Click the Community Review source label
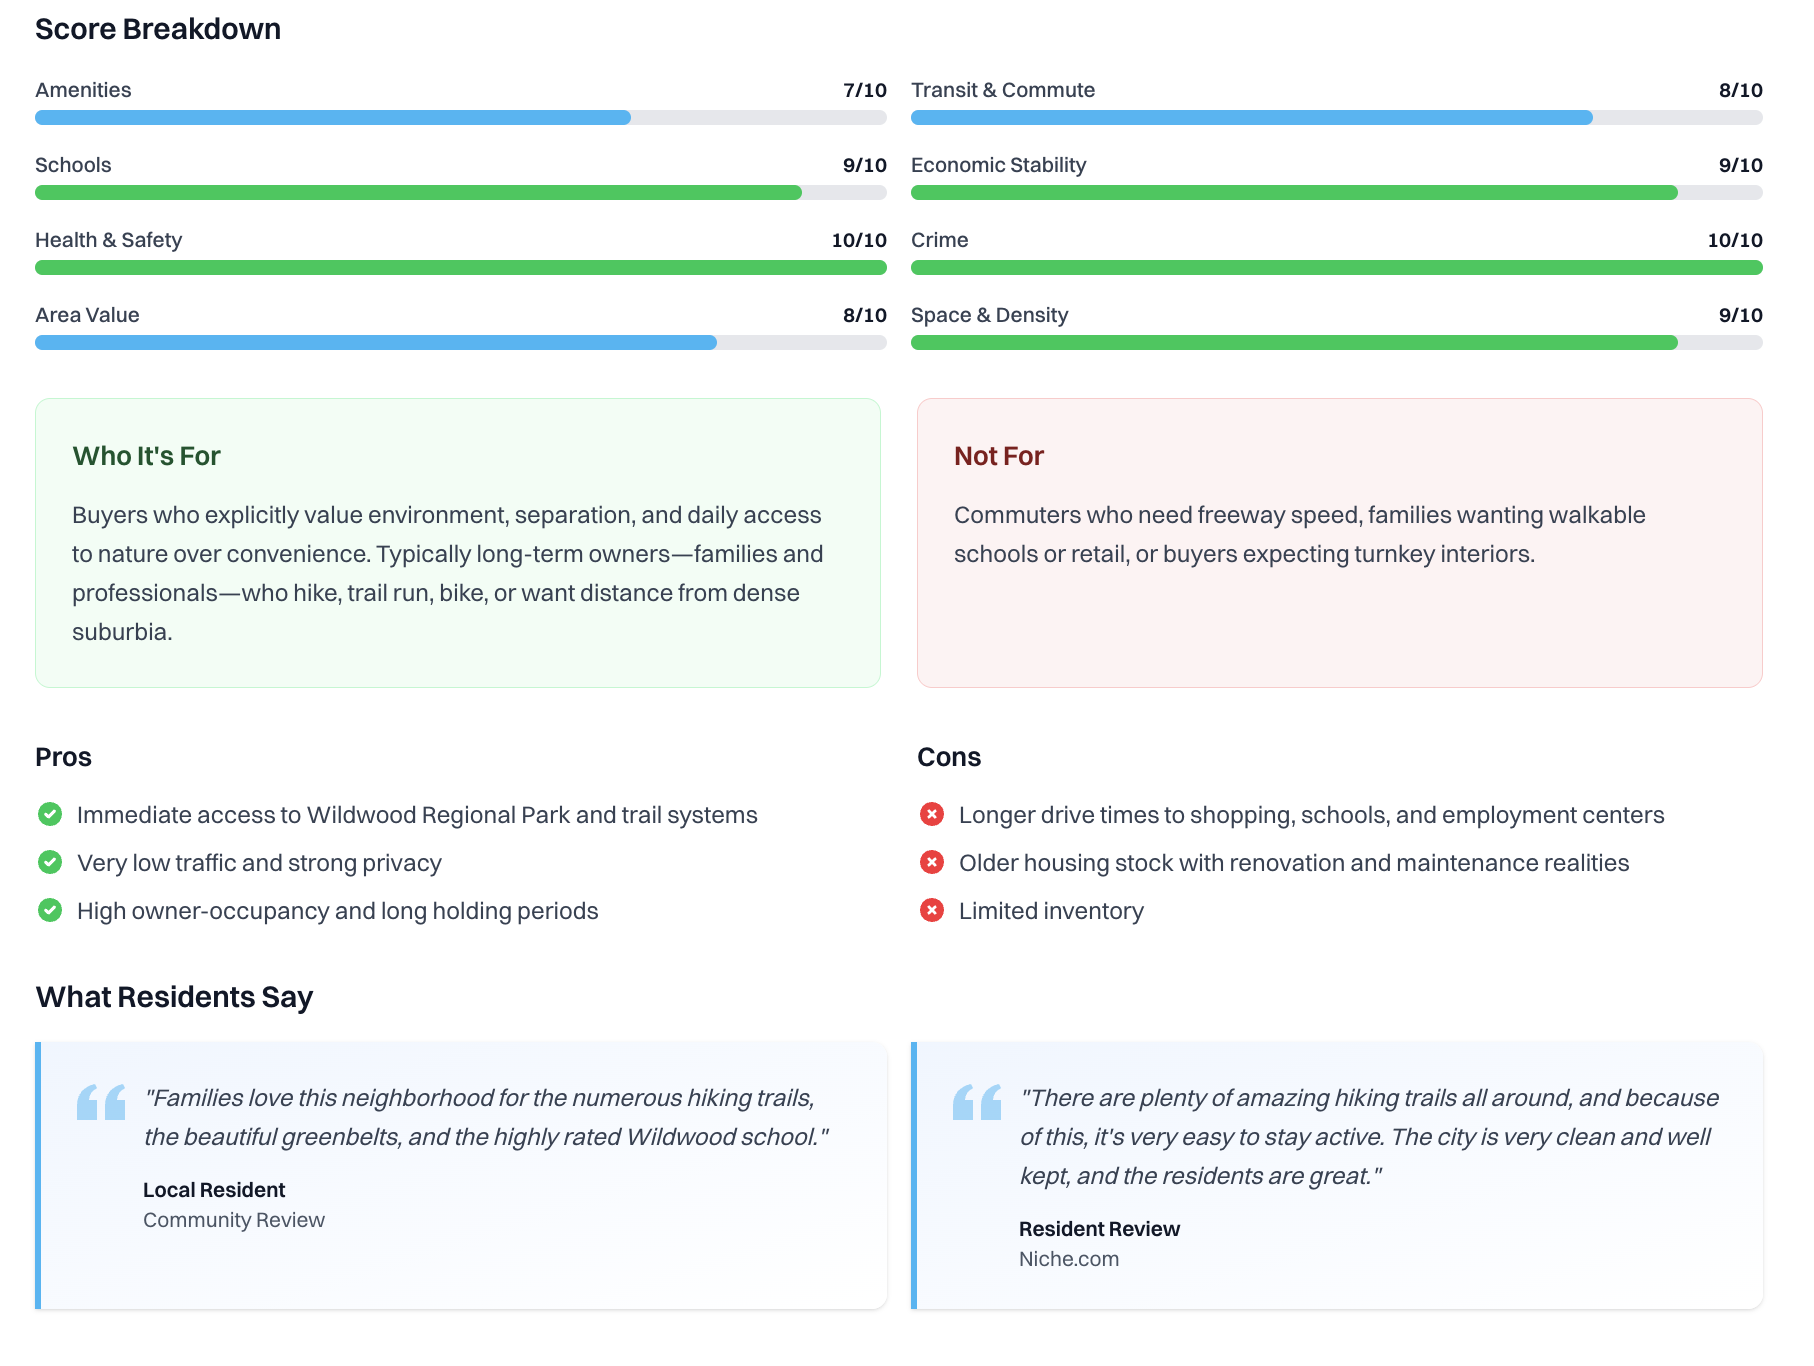Image resolution: width=1814 pixels, height=1366 pixels. (x=234, y=1220)
